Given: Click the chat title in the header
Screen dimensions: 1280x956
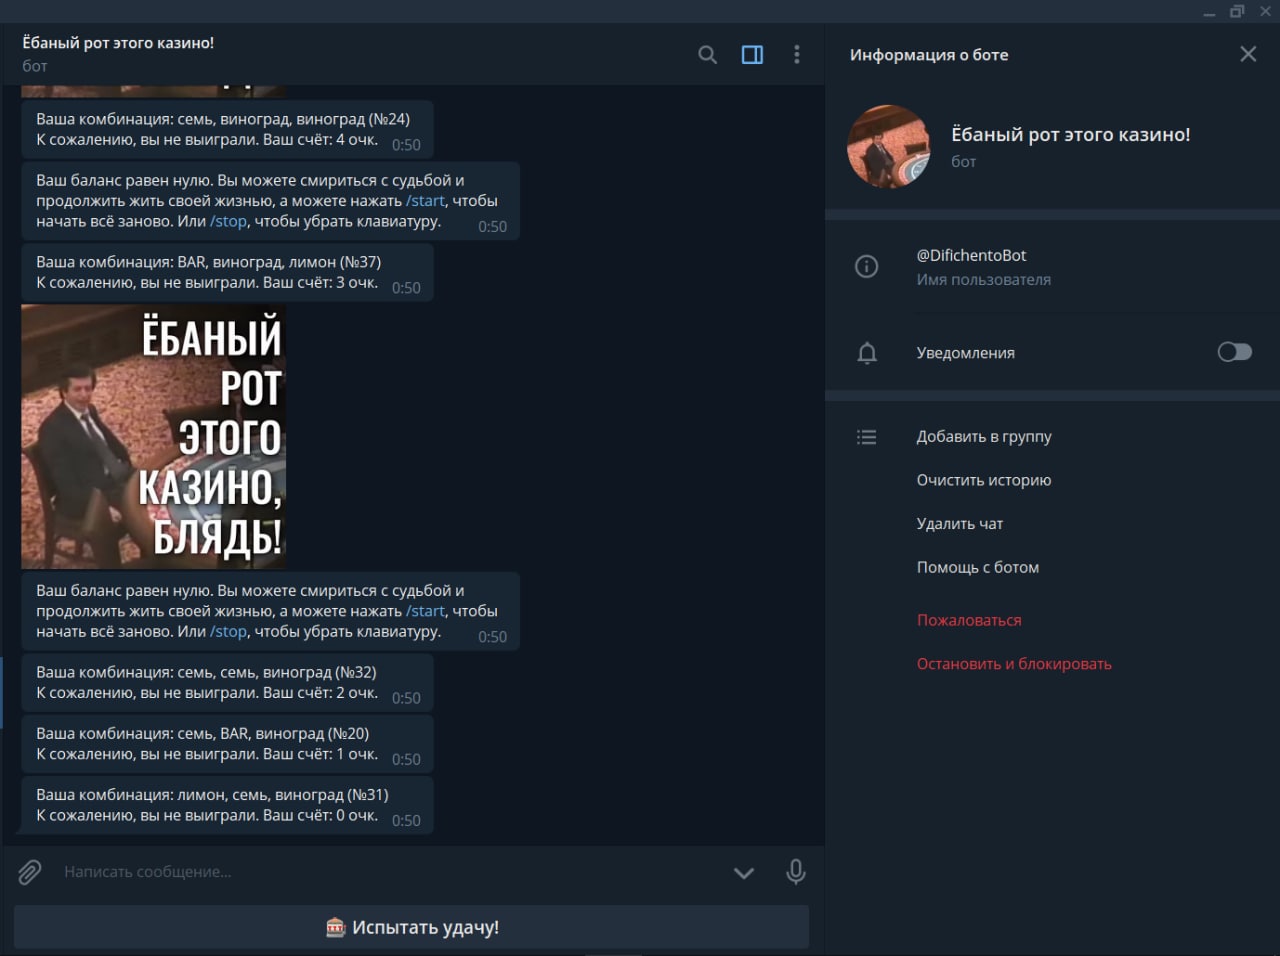Looking at the screenshot, I should [118, 43].
